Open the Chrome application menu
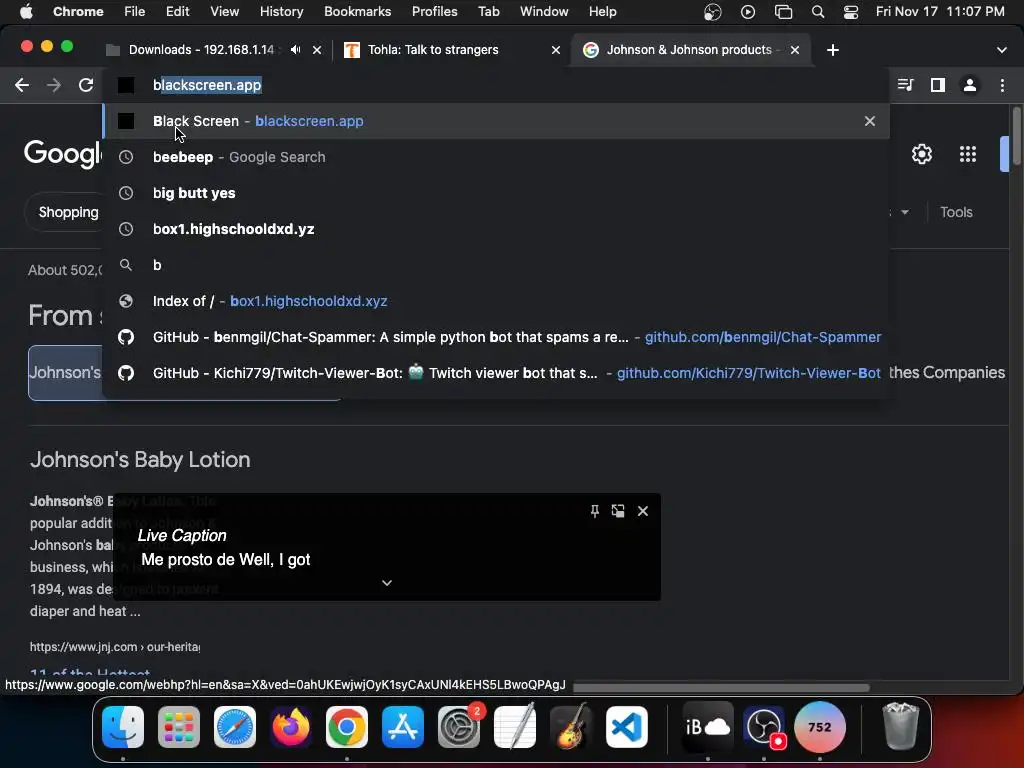 pos(78,11)
